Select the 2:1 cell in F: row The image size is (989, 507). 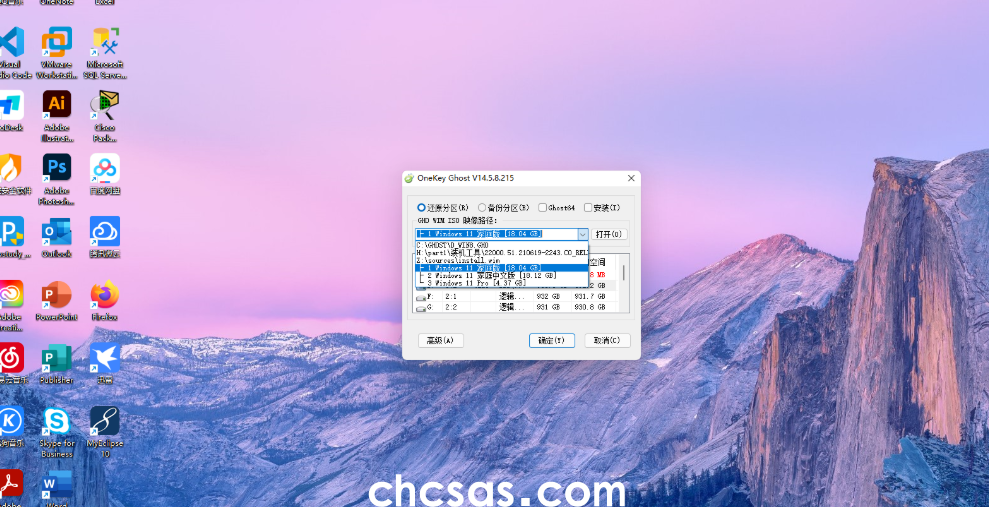click(x=451, y=296)
